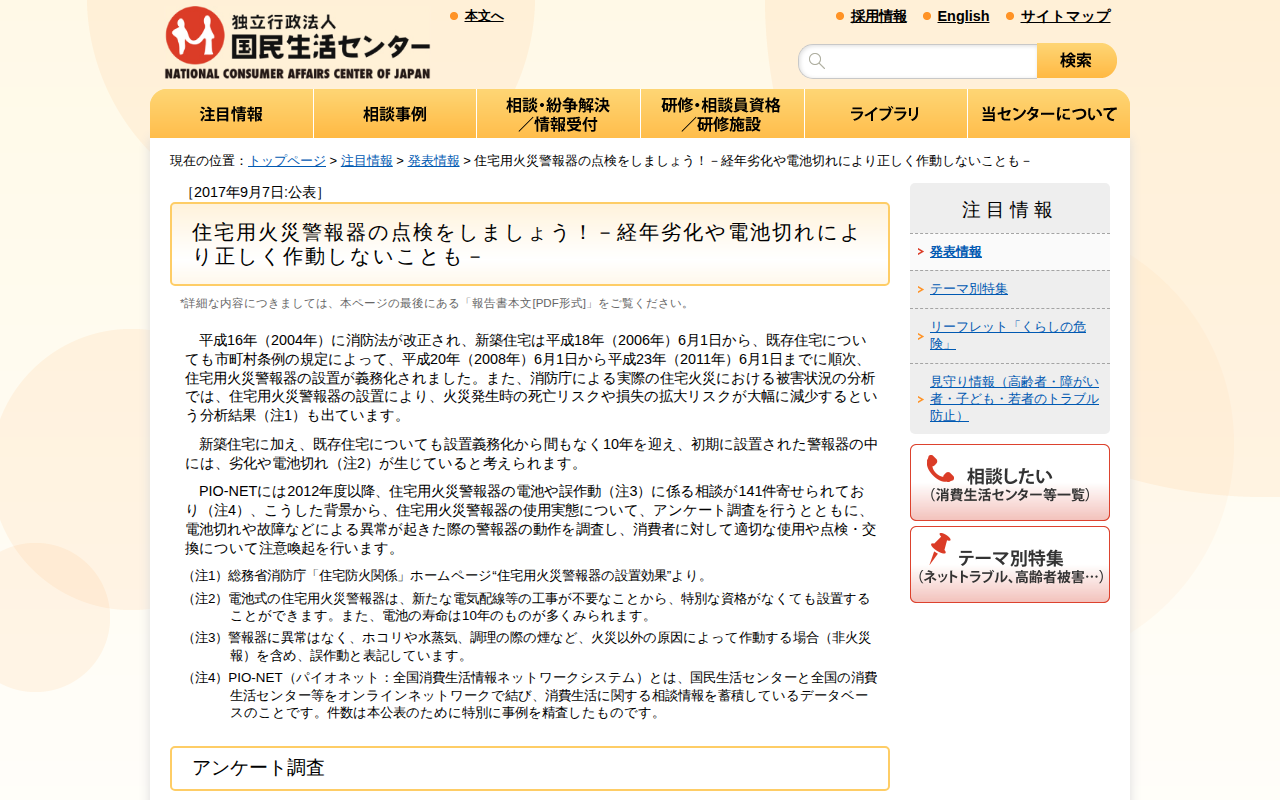Select the 相談したい consultation panel

(x=1008, y=482)
